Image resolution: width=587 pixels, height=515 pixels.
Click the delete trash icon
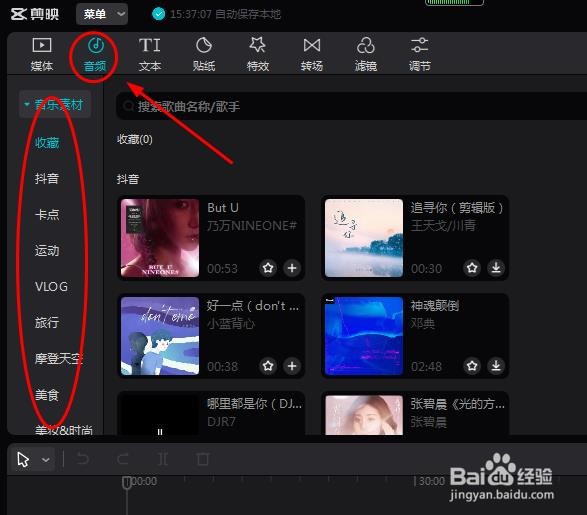(203, 458)
